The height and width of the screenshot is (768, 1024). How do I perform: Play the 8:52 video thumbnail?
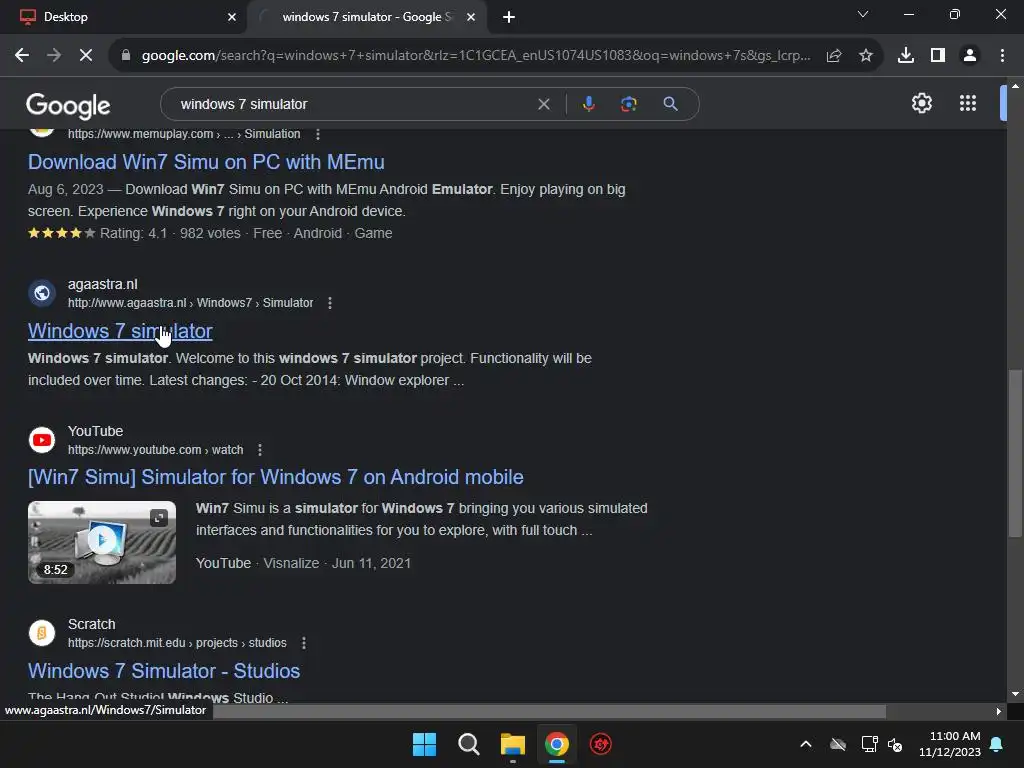tap(102, 542)
